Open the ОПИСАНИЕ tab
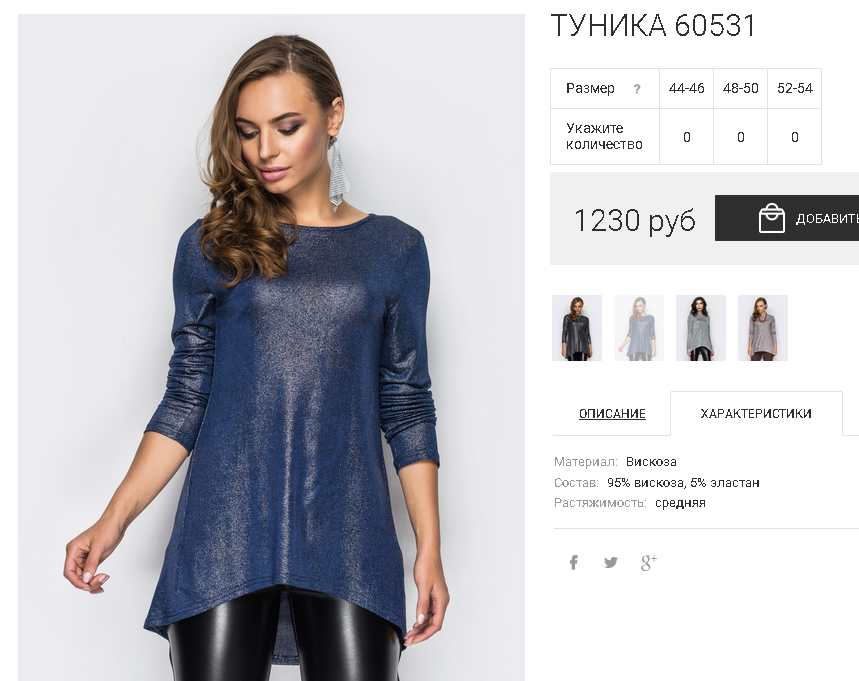Screen dimensions: 859x681 pyautogui.click(x=612, y=414)
